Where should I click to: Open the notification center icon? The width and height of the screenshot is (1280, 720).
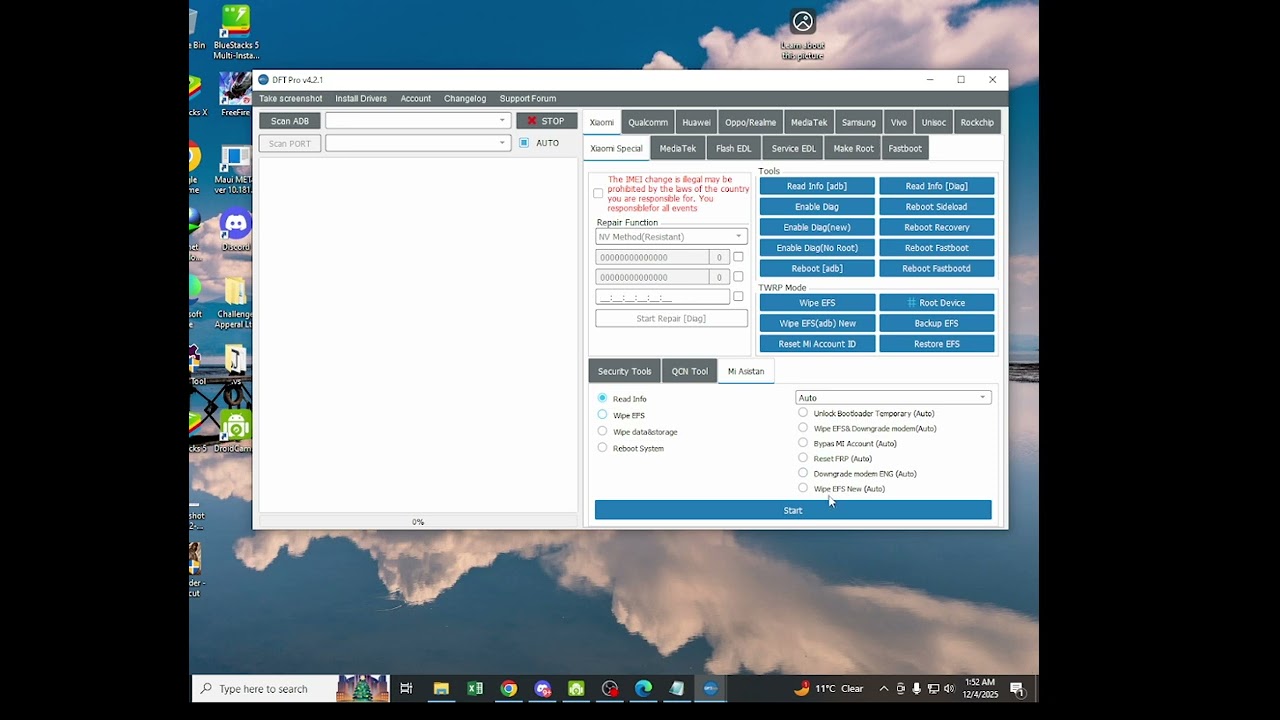click(1017, 689)
